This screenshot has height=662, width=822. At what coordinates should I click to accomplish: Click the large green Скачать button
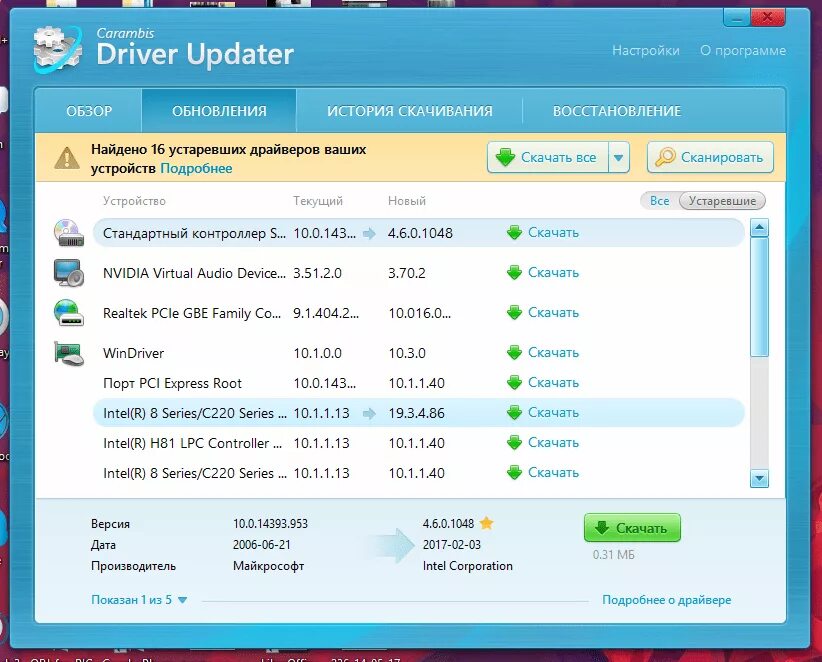pos(632,528)
